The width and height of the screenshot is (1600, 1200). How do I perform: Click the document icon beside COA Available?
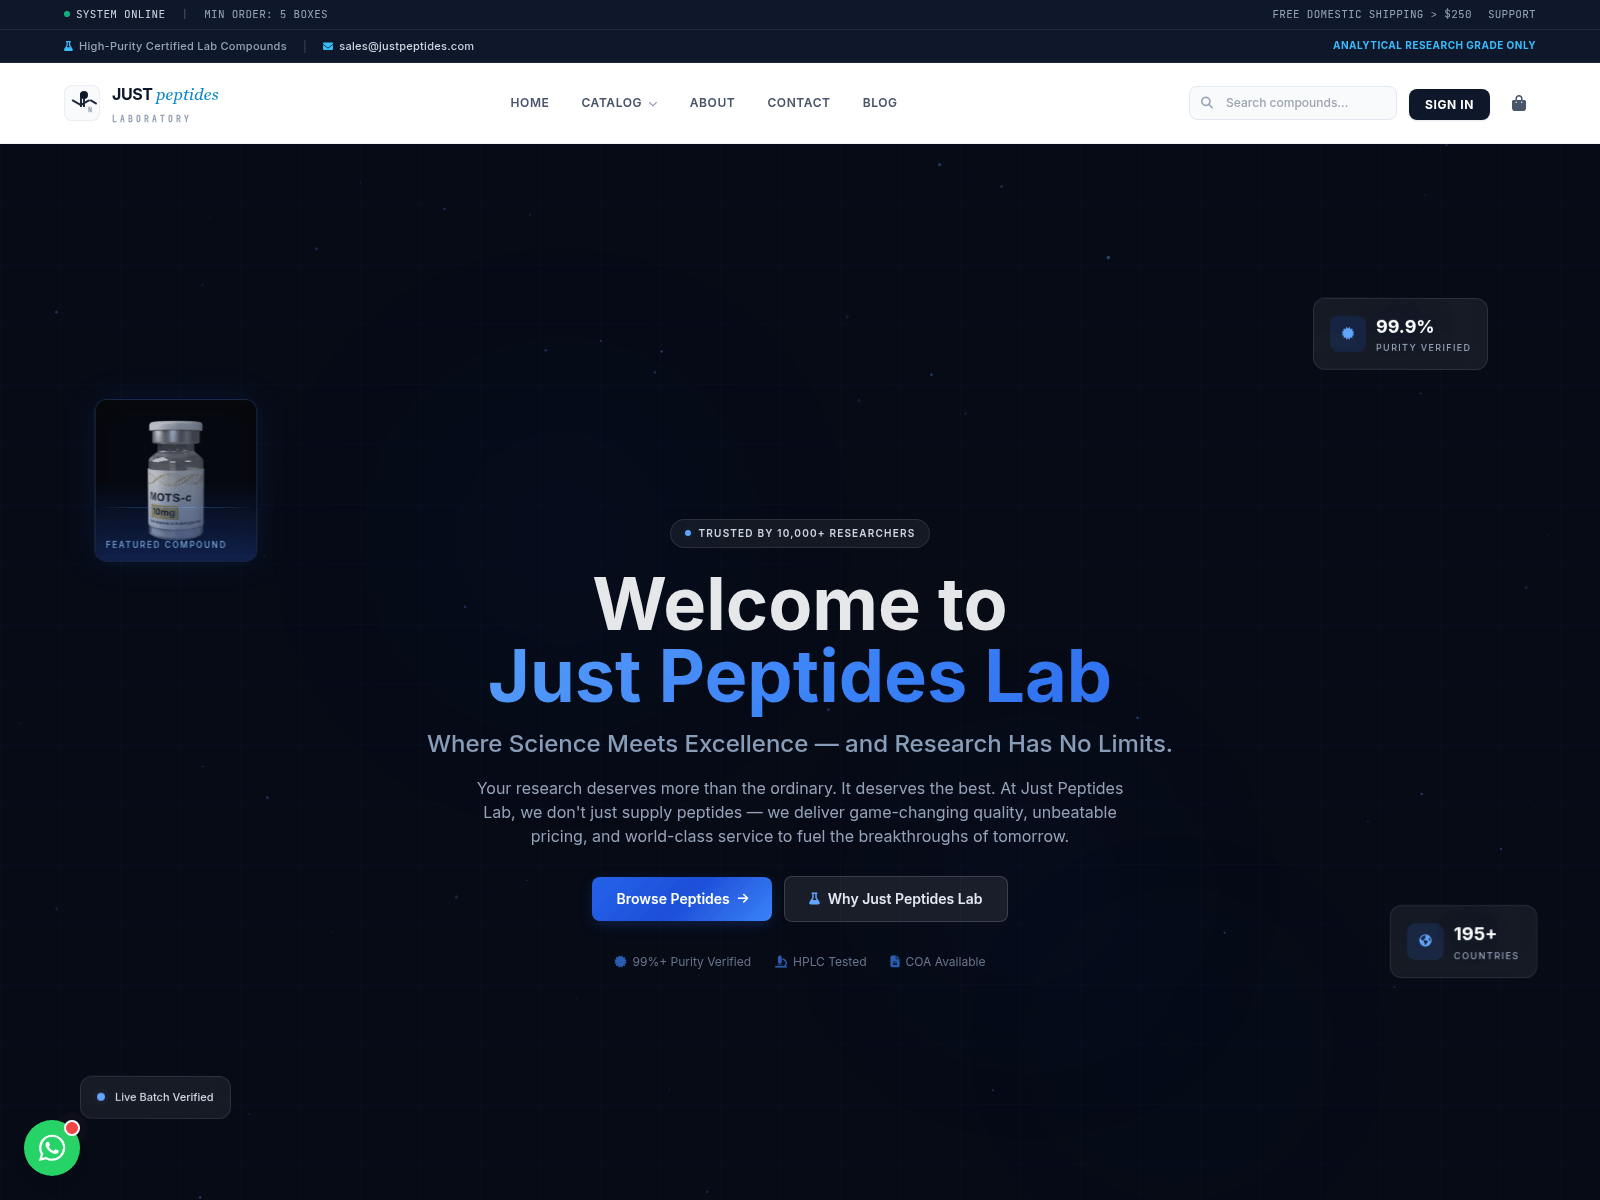[895, 962]
